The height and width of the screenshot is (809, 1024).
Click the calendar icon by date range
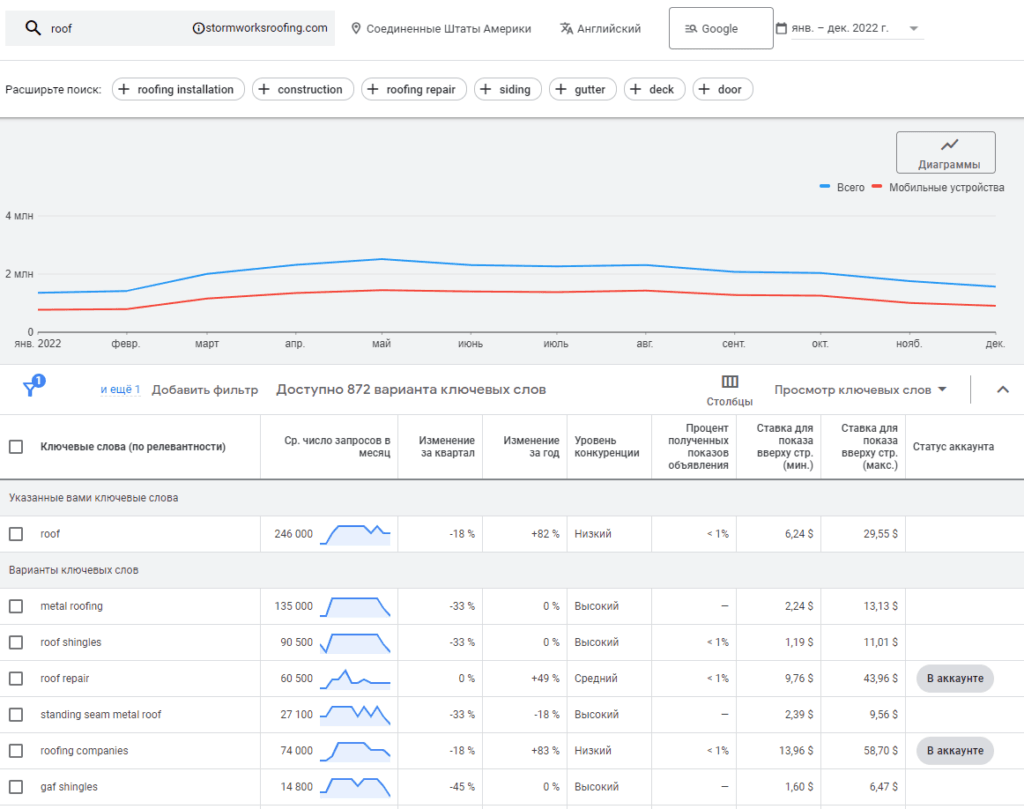pos(781,28)
